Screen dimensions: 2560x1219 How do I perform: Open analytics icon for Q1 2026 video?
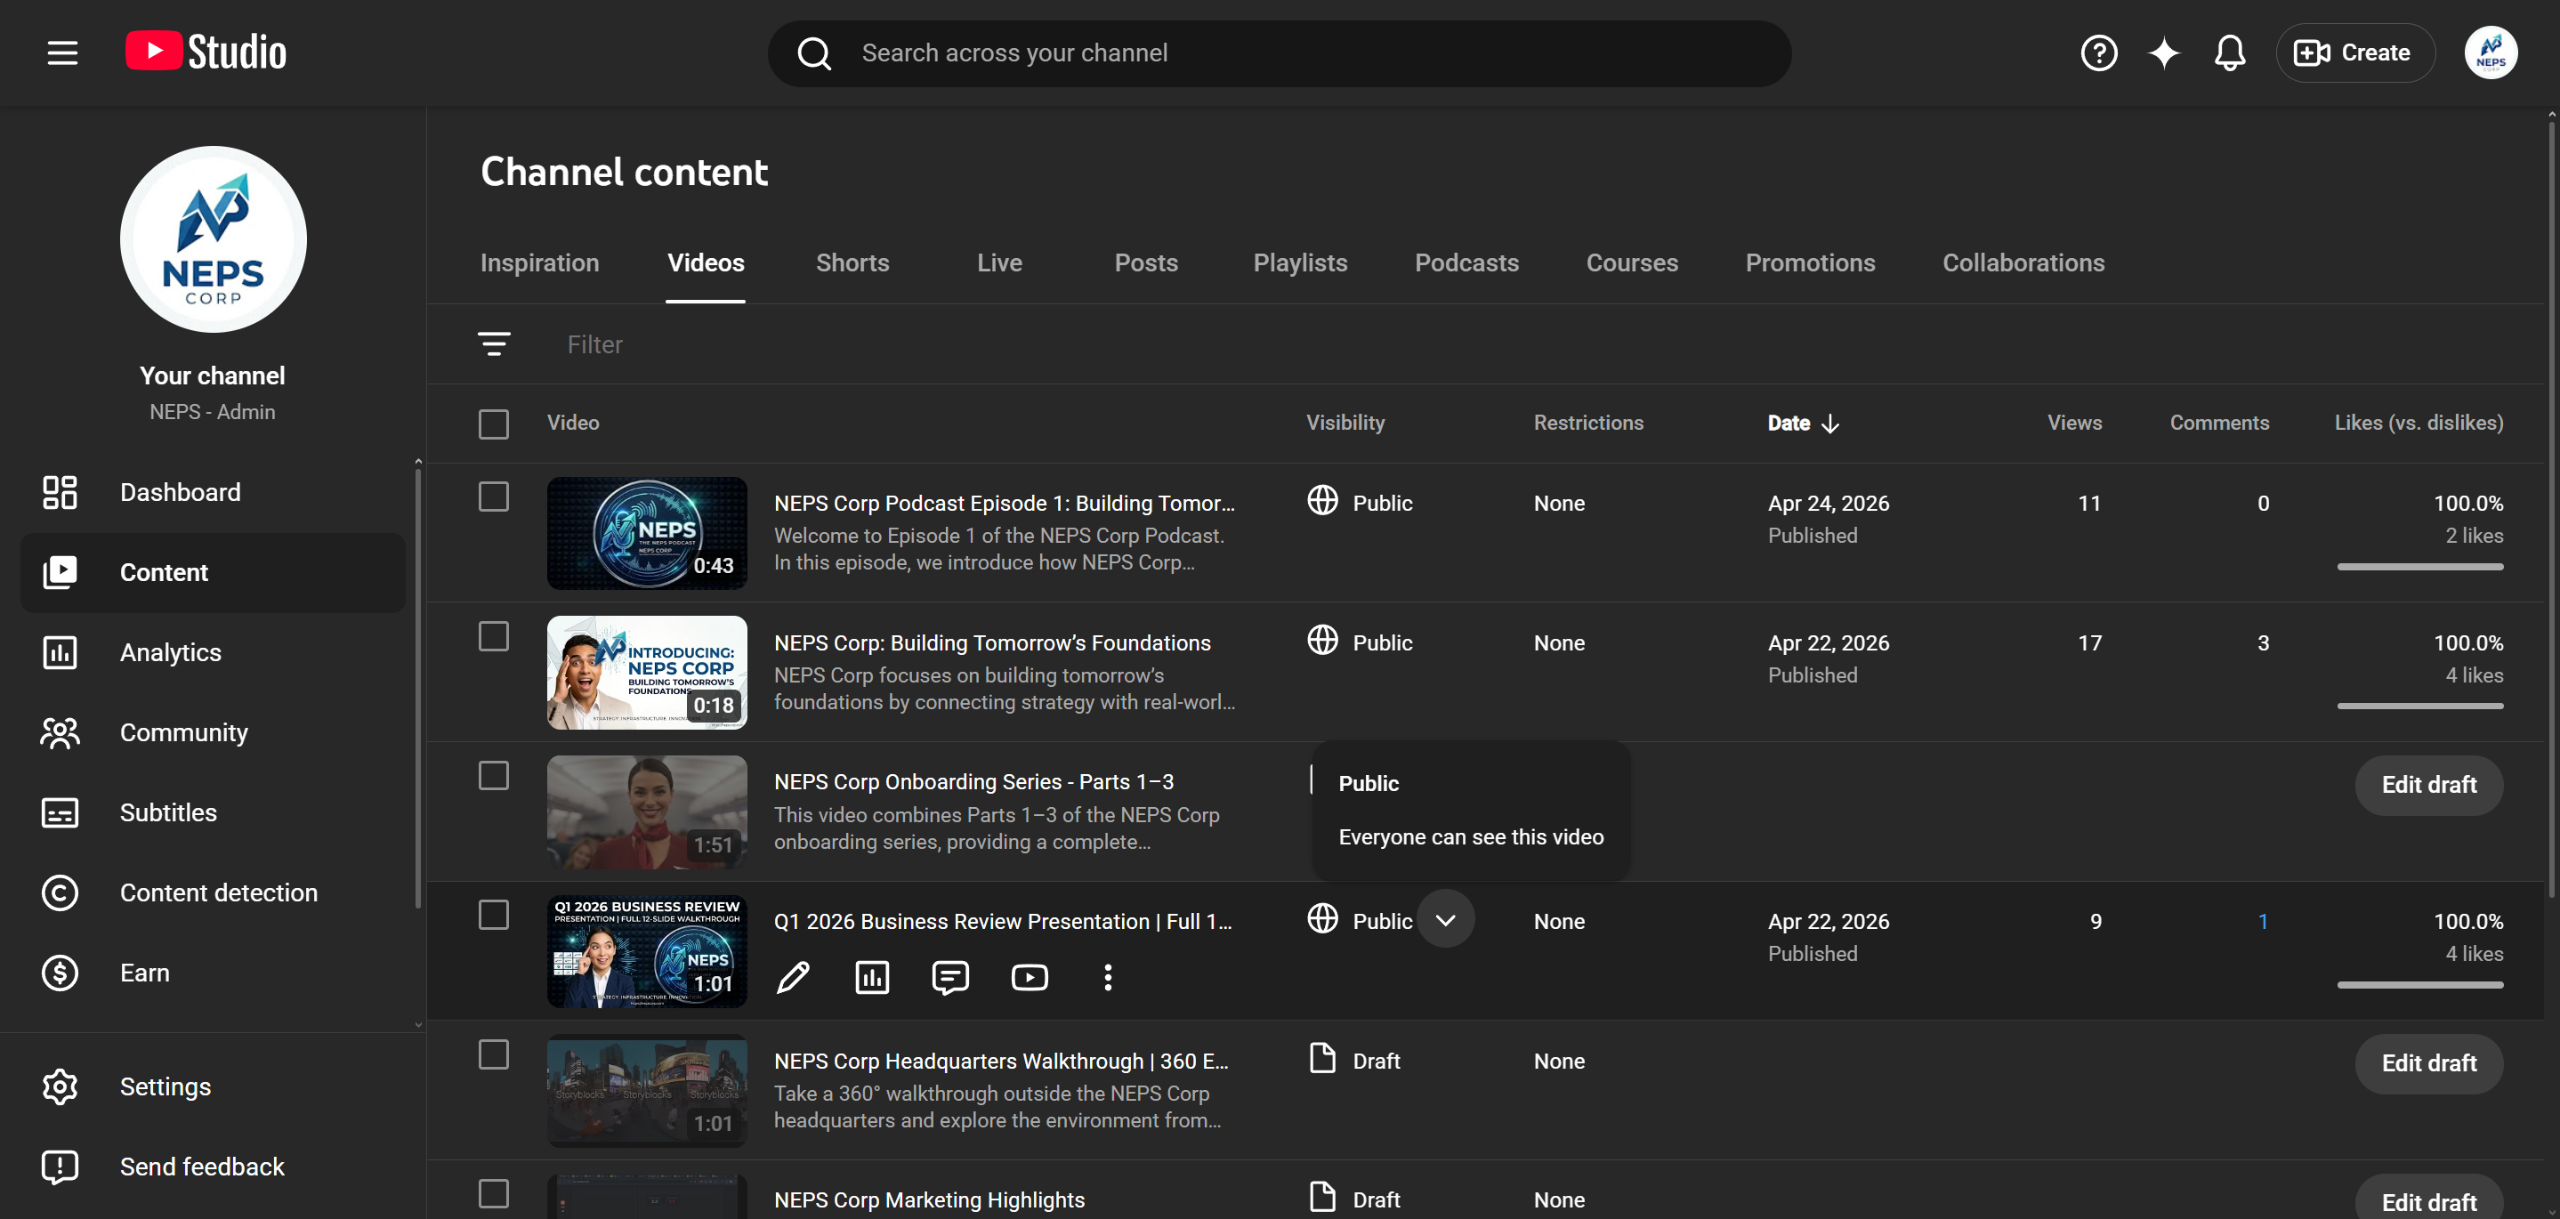[872, 977]
